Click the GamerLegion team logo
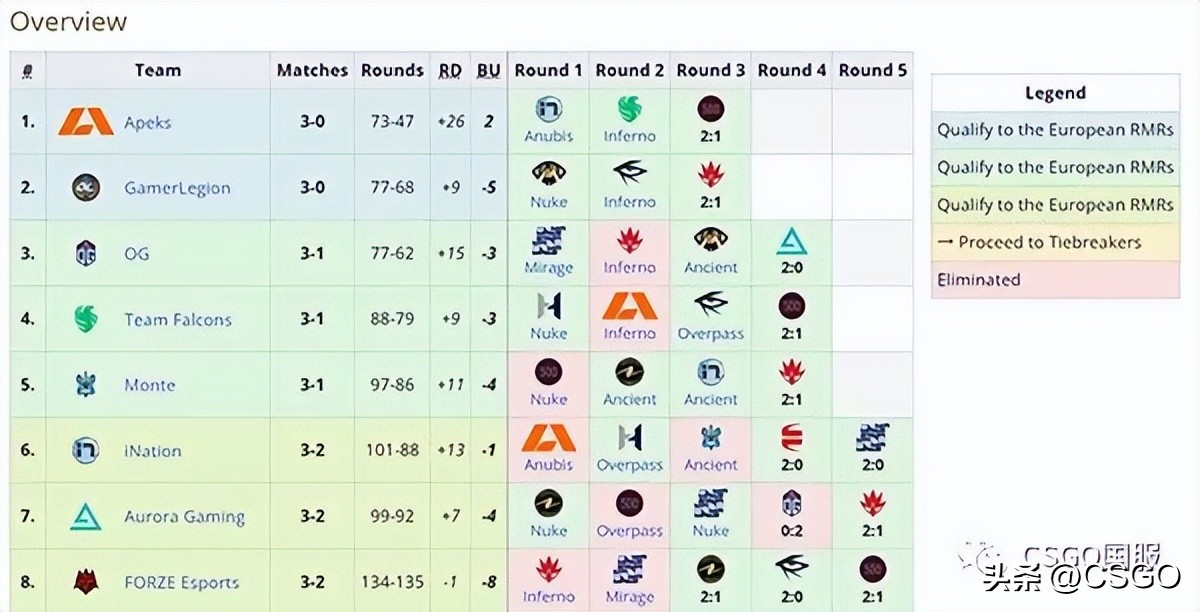Viewport: 1200px width, 612px height. 86,188
